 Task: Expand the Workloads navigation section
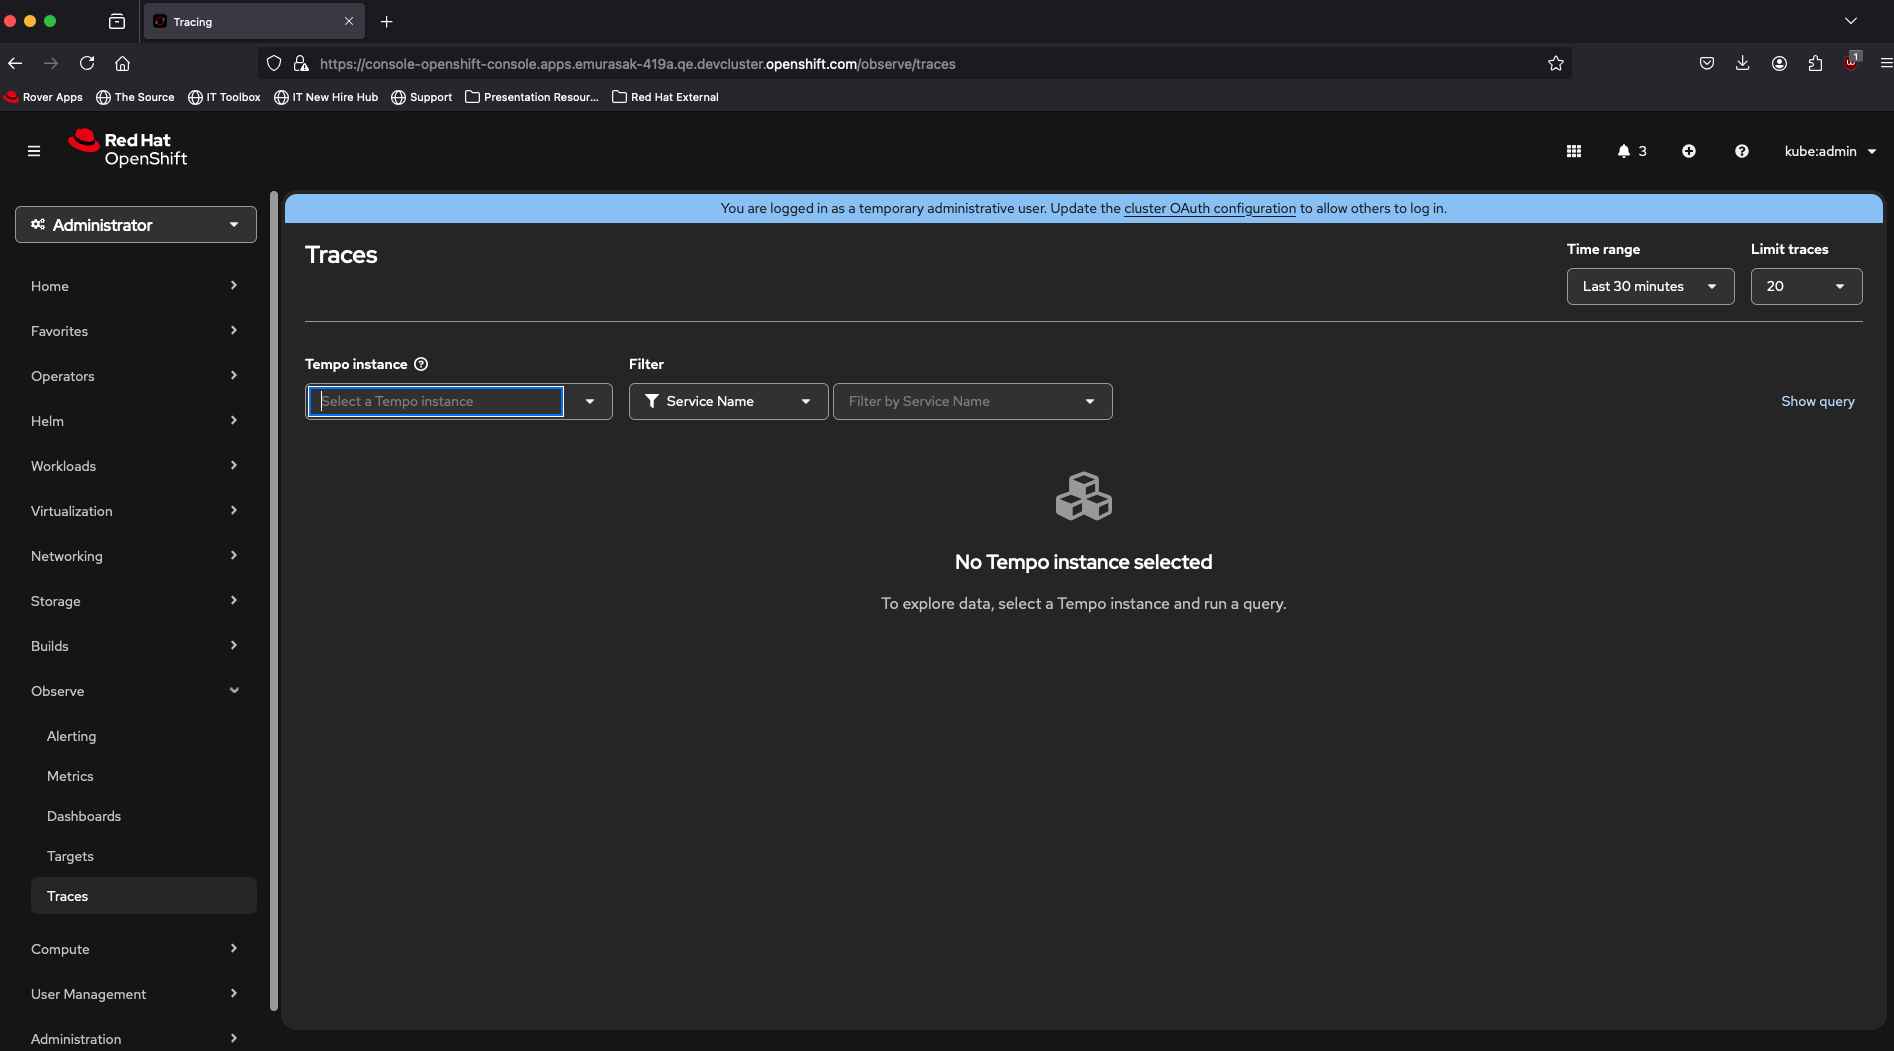[x=136, y=466]
